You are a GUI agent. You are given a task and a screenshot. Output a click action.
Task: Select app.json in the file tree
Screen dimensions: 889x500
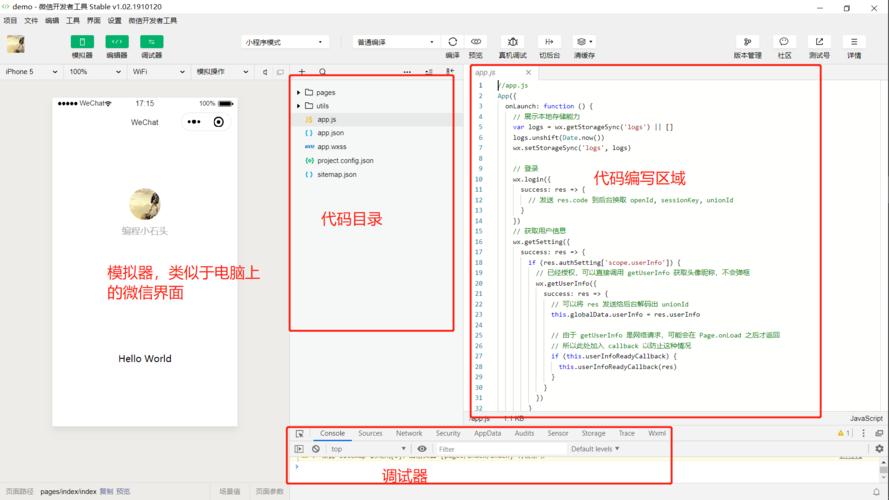click(330, 133)
